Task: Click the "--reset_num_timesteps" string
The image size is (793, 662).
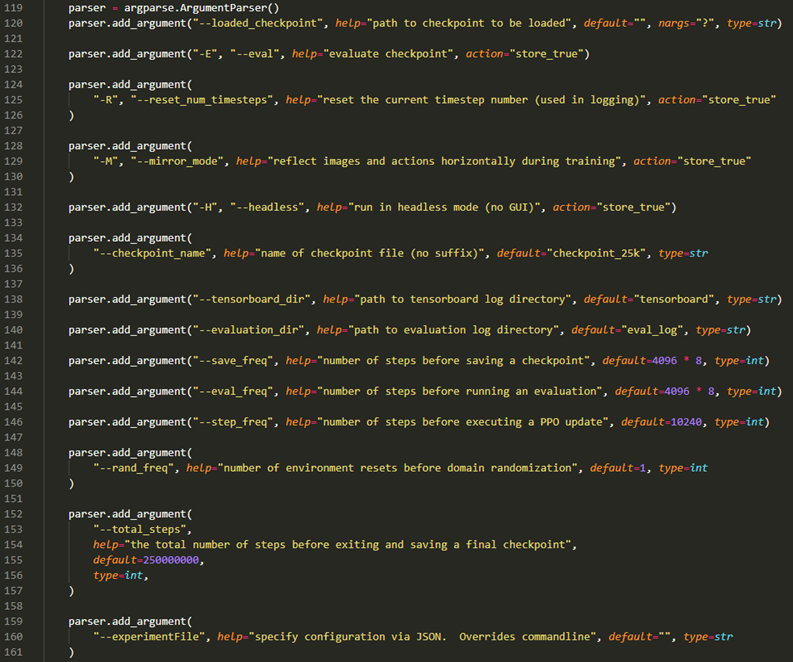Action: [x=204, y=100]
